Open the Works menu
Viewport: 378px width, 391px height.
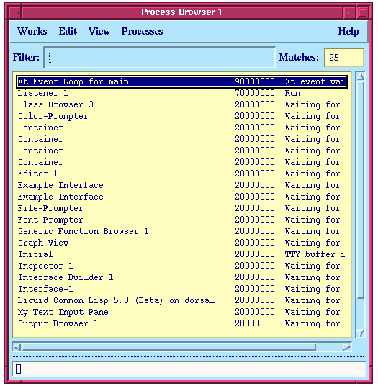(32, 31)
